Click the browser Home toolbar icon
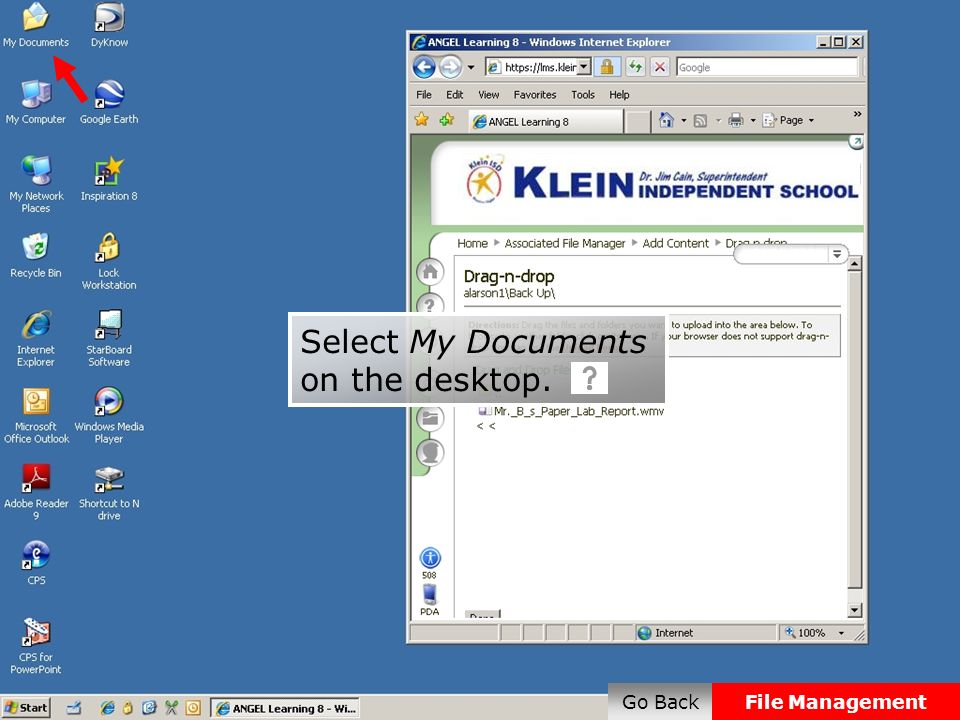Viewport: 960px width, 720px height. pos(666,120)
